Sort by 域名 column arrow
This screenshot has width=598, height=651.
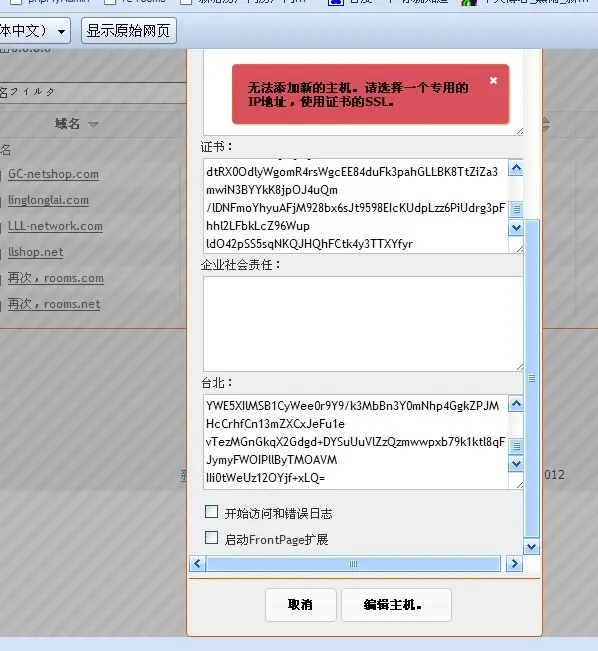tap(93, 125)
